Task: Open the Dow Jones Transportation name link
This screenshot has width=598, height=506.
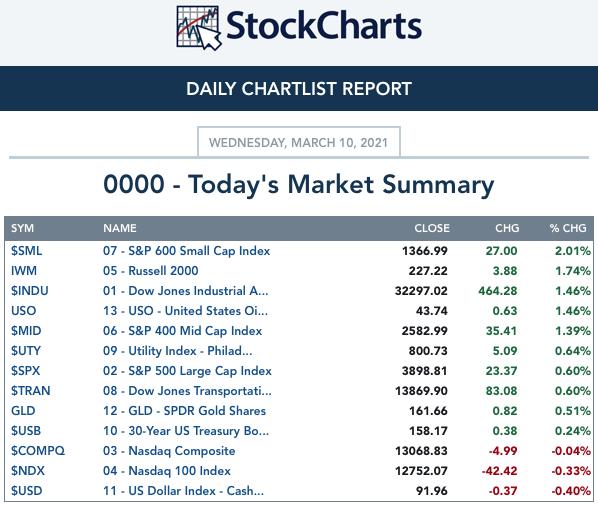Action: [x=187, y=391]
